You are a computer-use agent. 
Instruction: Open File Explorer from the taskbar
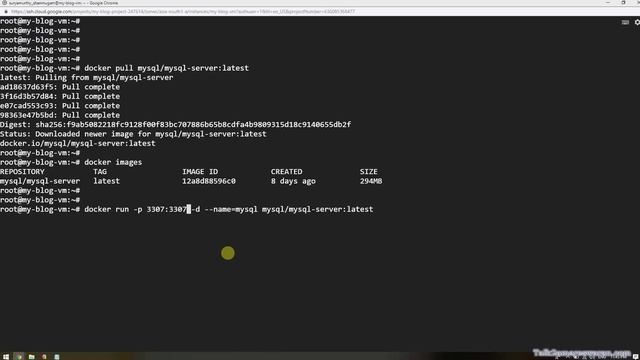[x=31, y=356]
